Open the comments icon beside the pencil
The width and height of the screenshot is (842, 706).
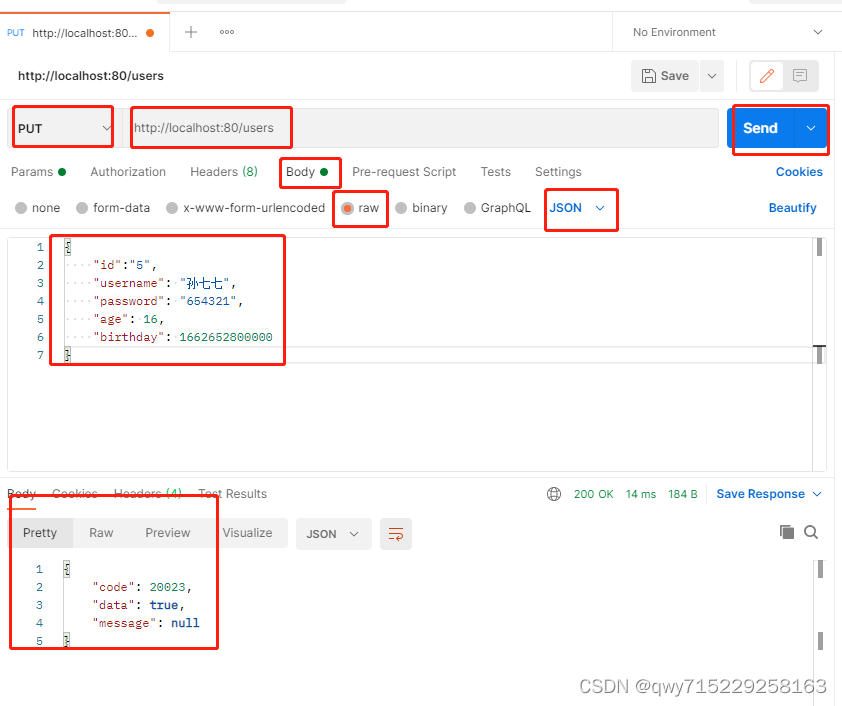point(800,76)
